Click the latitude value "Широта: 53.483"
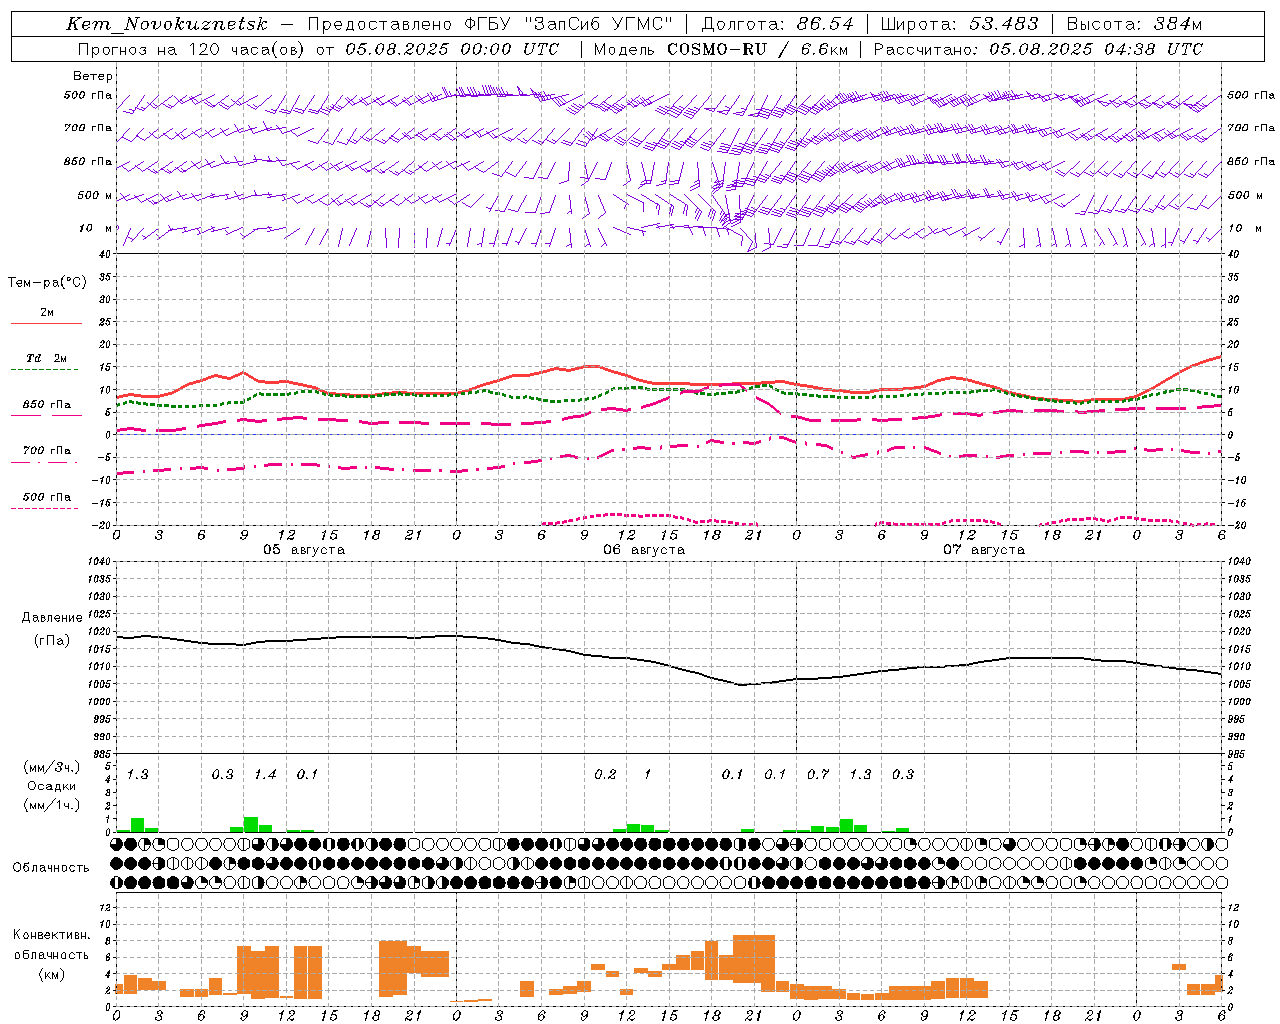The image size is (1280, 1024). 960,24
